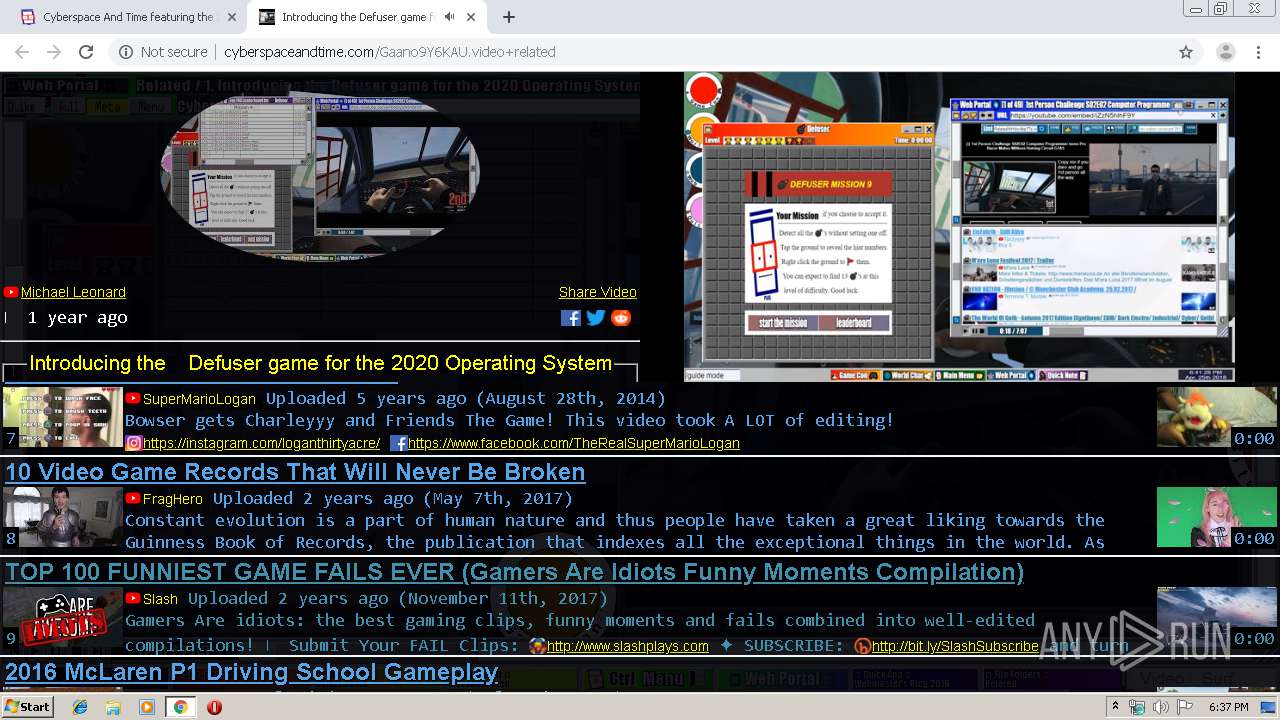Close the Introducing the Defuser game tab
Viewport: 1280px width, 720px height.
tap(471, 17)
